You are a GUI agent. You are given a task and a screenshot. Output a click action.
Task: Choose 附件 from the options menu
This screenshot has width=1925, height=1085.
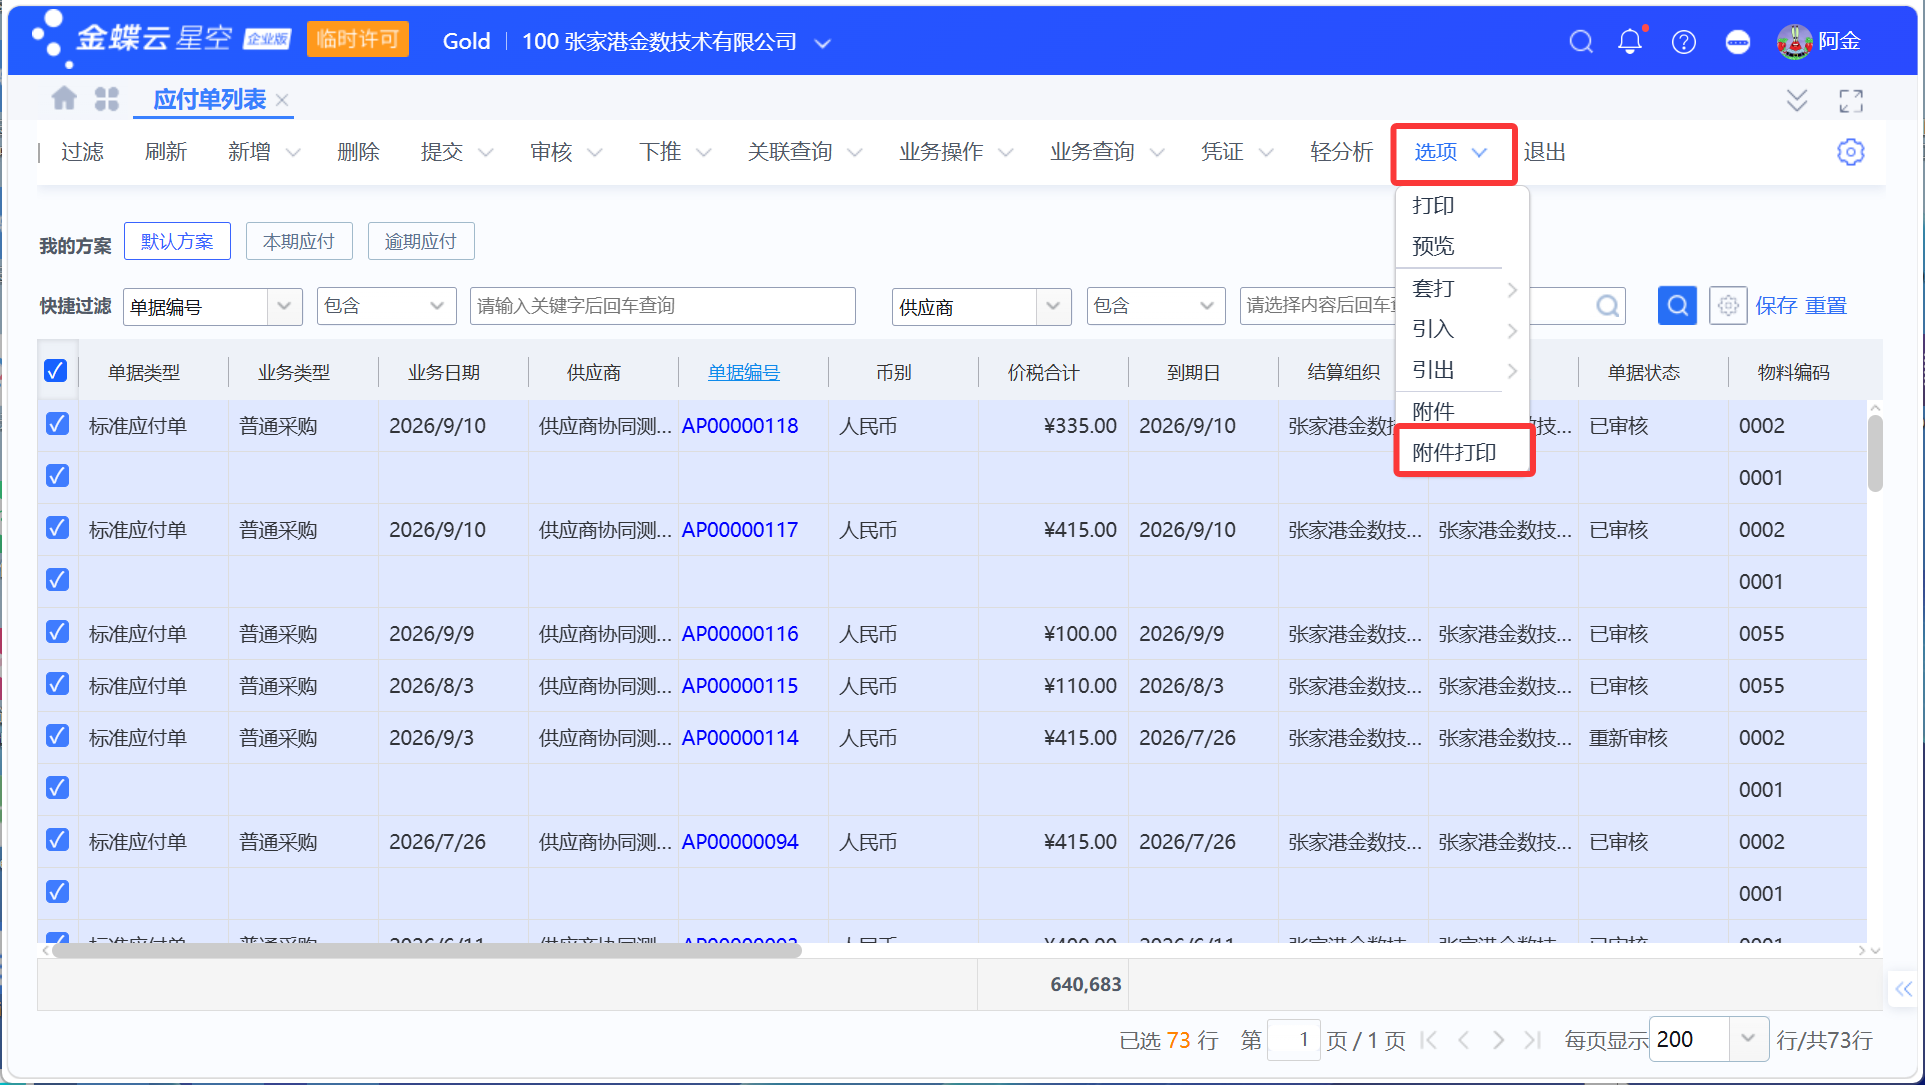tap(1433, 411)
